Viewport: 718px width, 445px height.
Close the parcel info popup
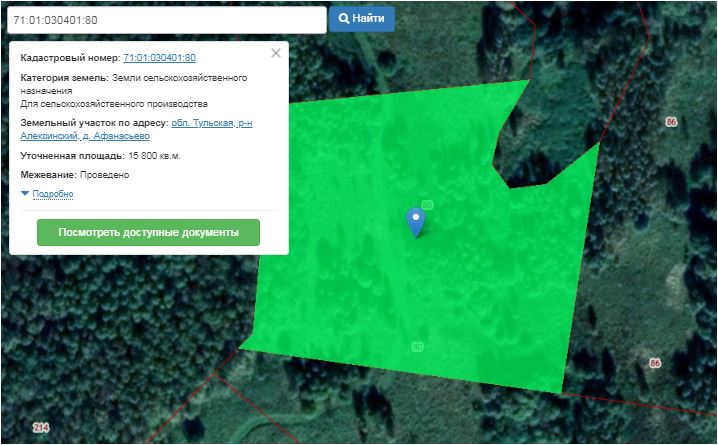[276, 53]
